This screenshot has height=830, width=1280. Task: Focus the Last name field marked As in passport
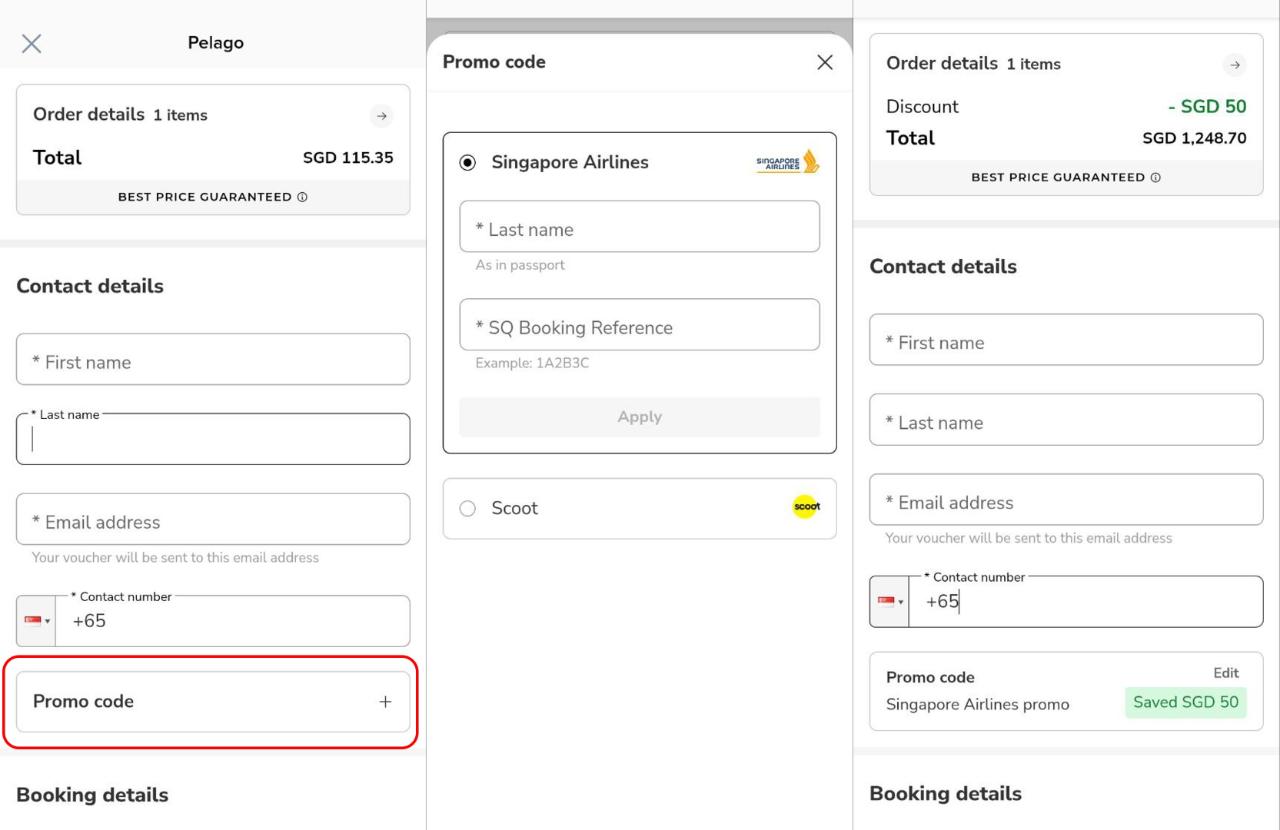pos(639,228)
